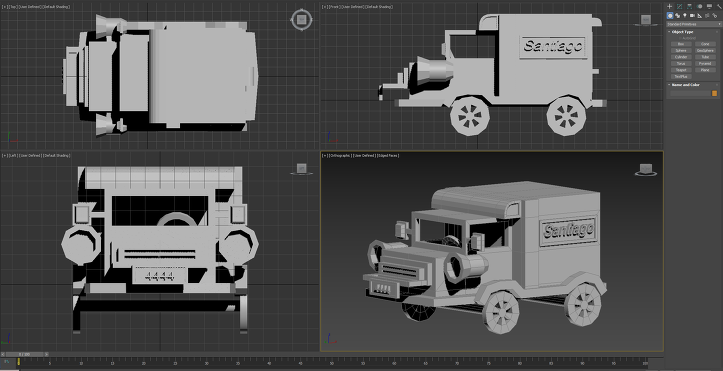Select the Cameras category icon
This screenshot has width=723, height=371.
692,16
